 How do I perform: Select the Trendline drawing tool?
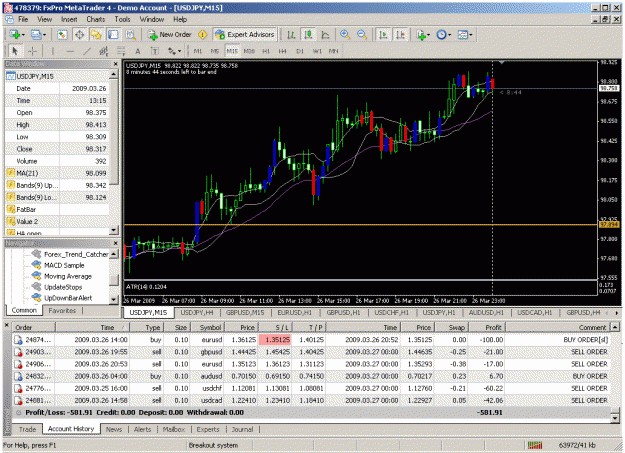87,51
